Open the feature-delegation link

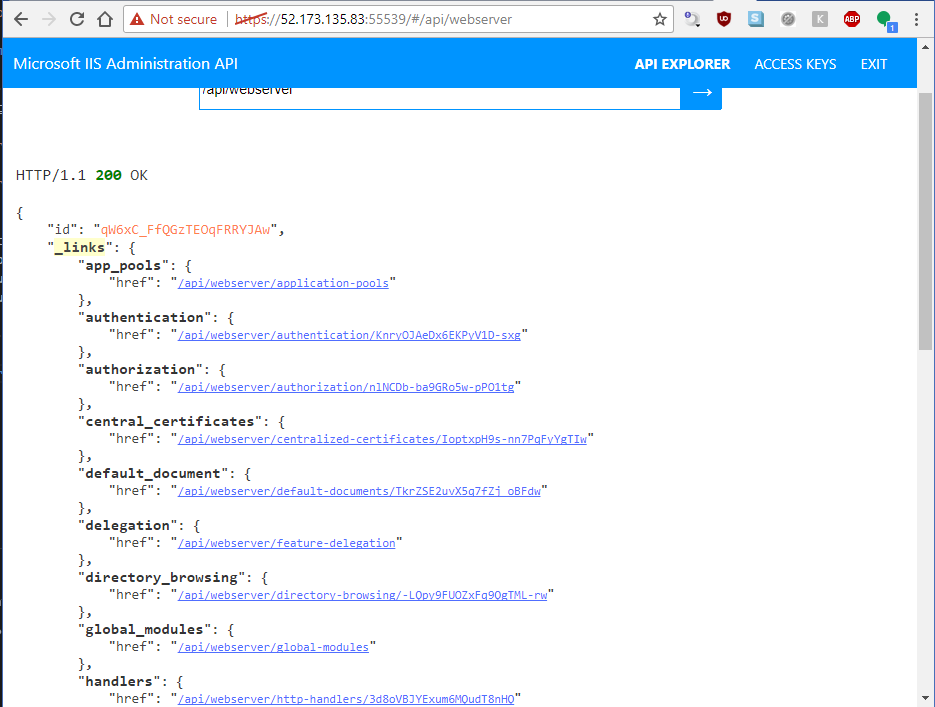288,542
